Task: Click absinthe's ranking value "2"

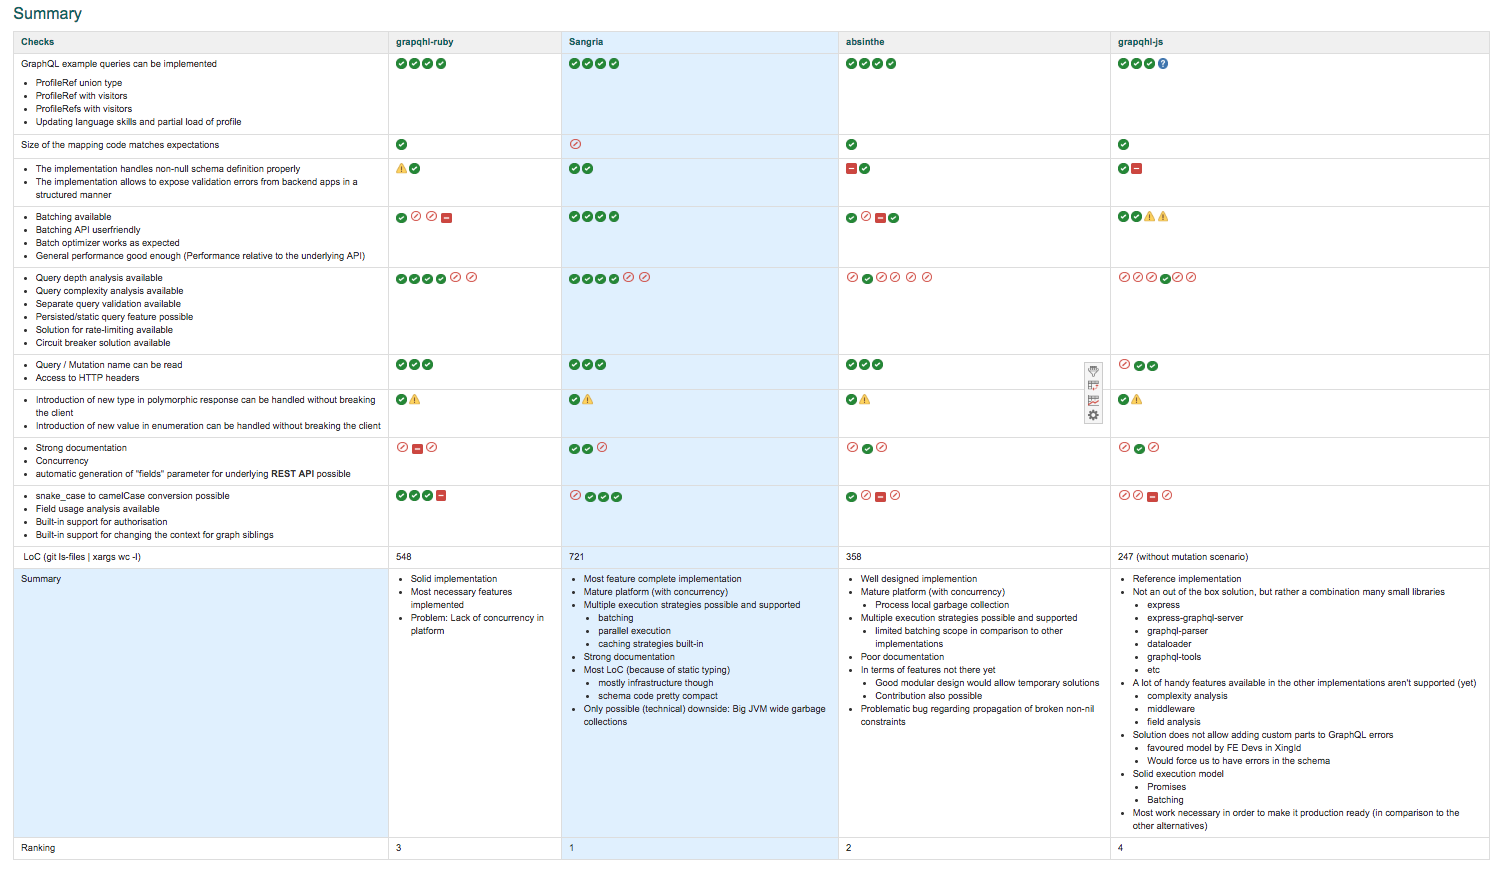Action: 849,848
